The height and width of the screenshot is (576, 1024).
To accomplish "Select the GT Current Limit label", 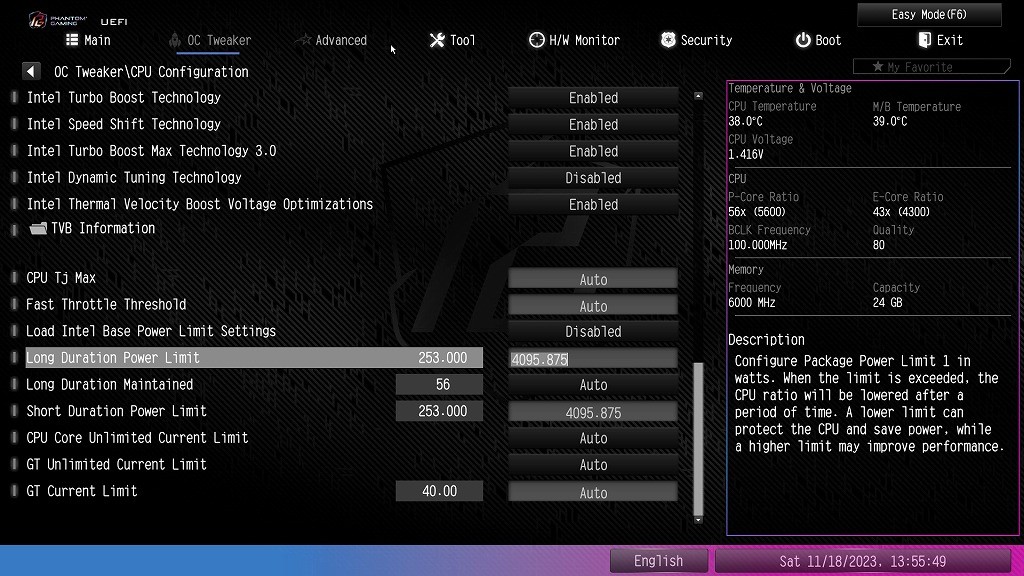I will pyautogui.click(x=82, y=491).
